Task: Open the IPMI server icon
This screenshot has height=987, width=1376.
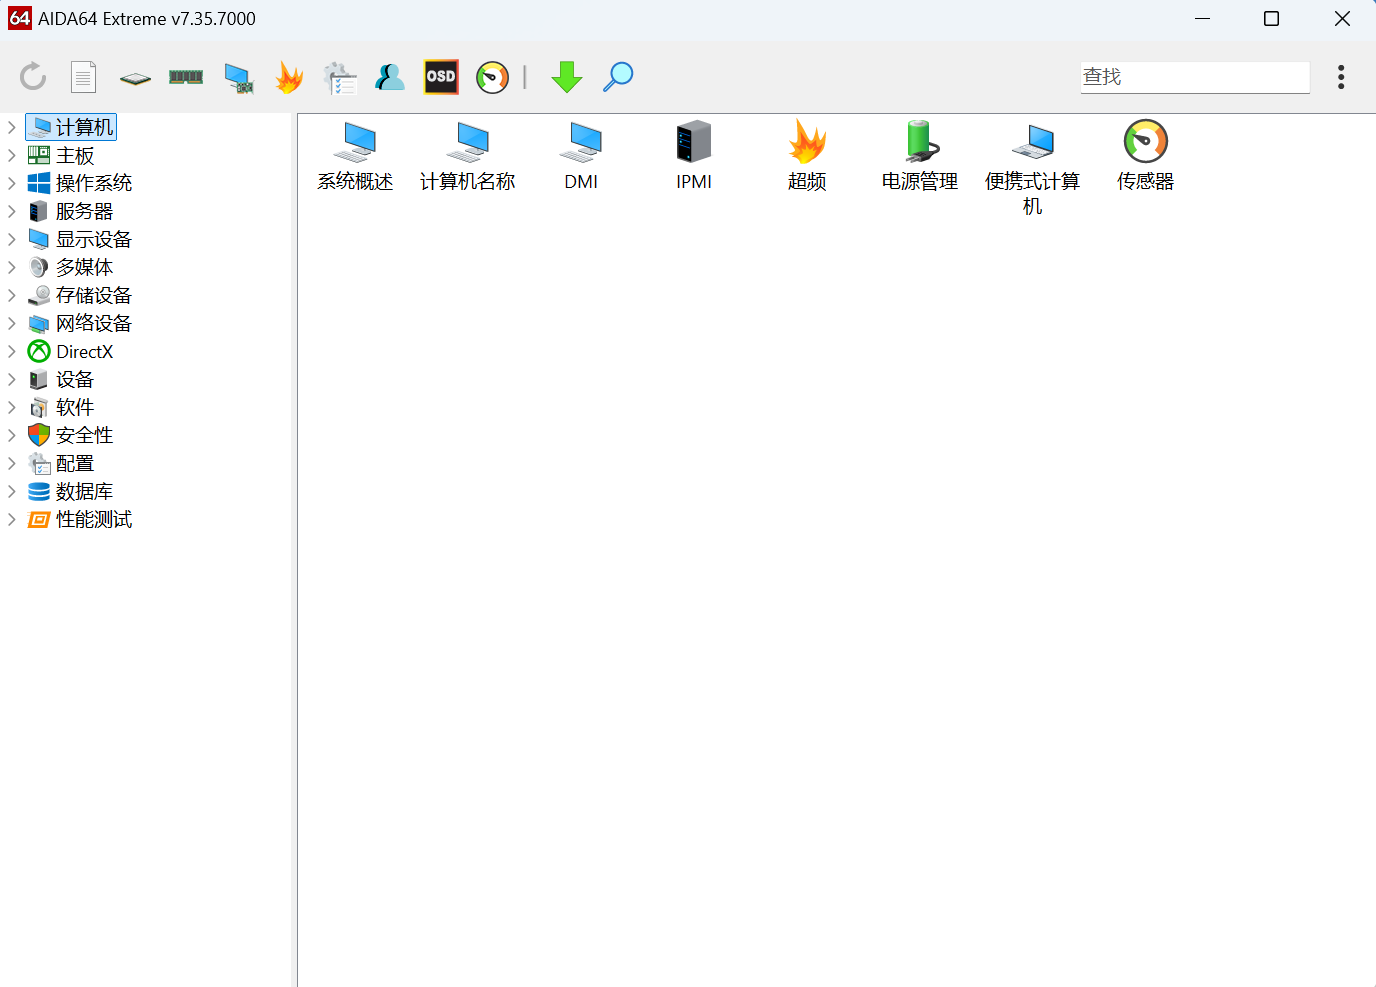Action: pos(694,156)
